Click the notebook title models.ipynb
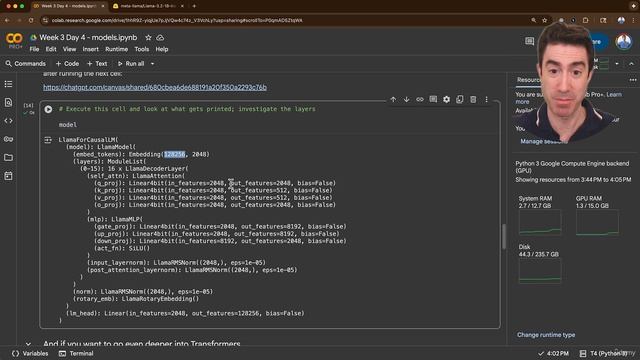 [x=88, y=38]
